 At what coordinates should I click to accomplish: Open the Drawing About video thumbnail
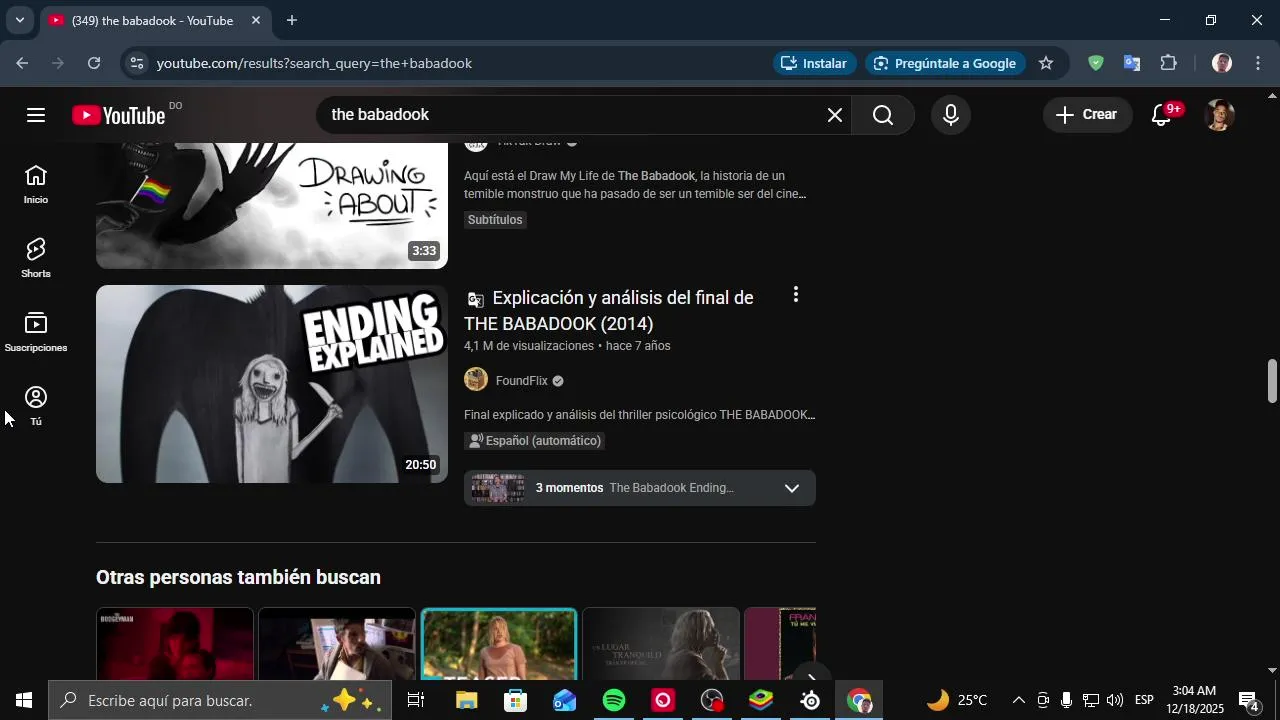[272, 205]
